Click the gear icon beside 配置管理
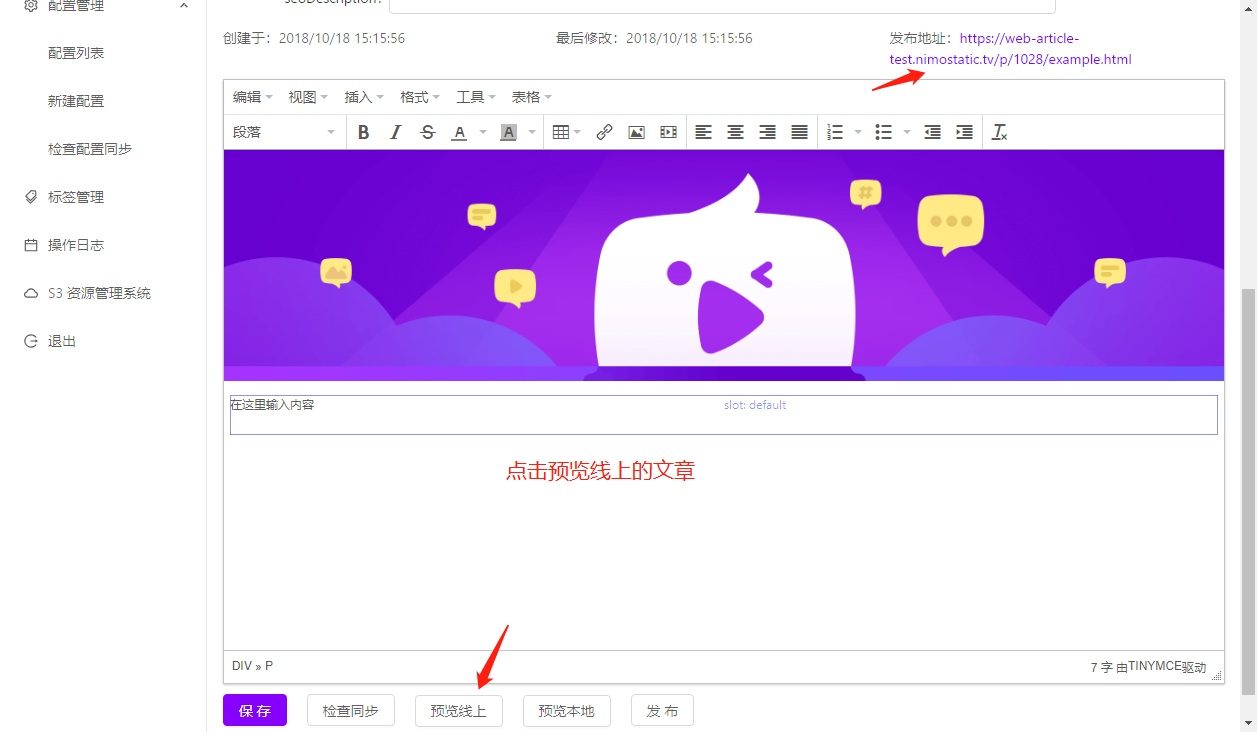The width and height of the screenshot is (1257, 732). pos(31,5)
